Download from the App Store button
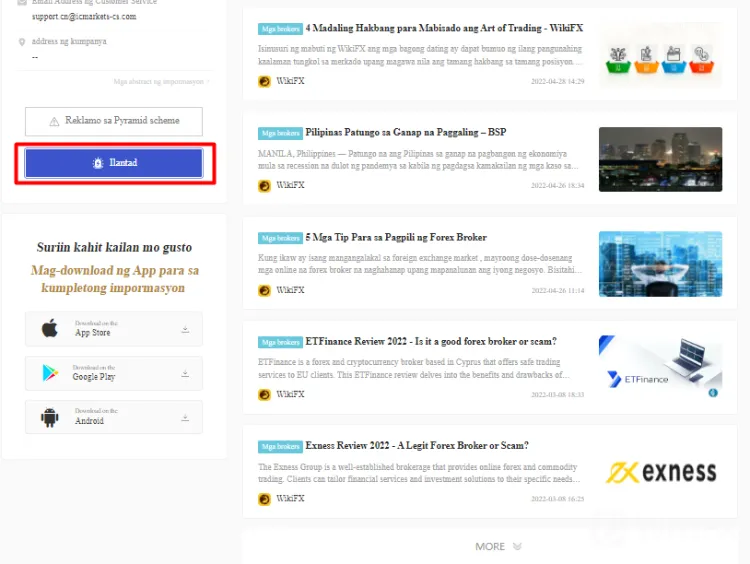 114,329
